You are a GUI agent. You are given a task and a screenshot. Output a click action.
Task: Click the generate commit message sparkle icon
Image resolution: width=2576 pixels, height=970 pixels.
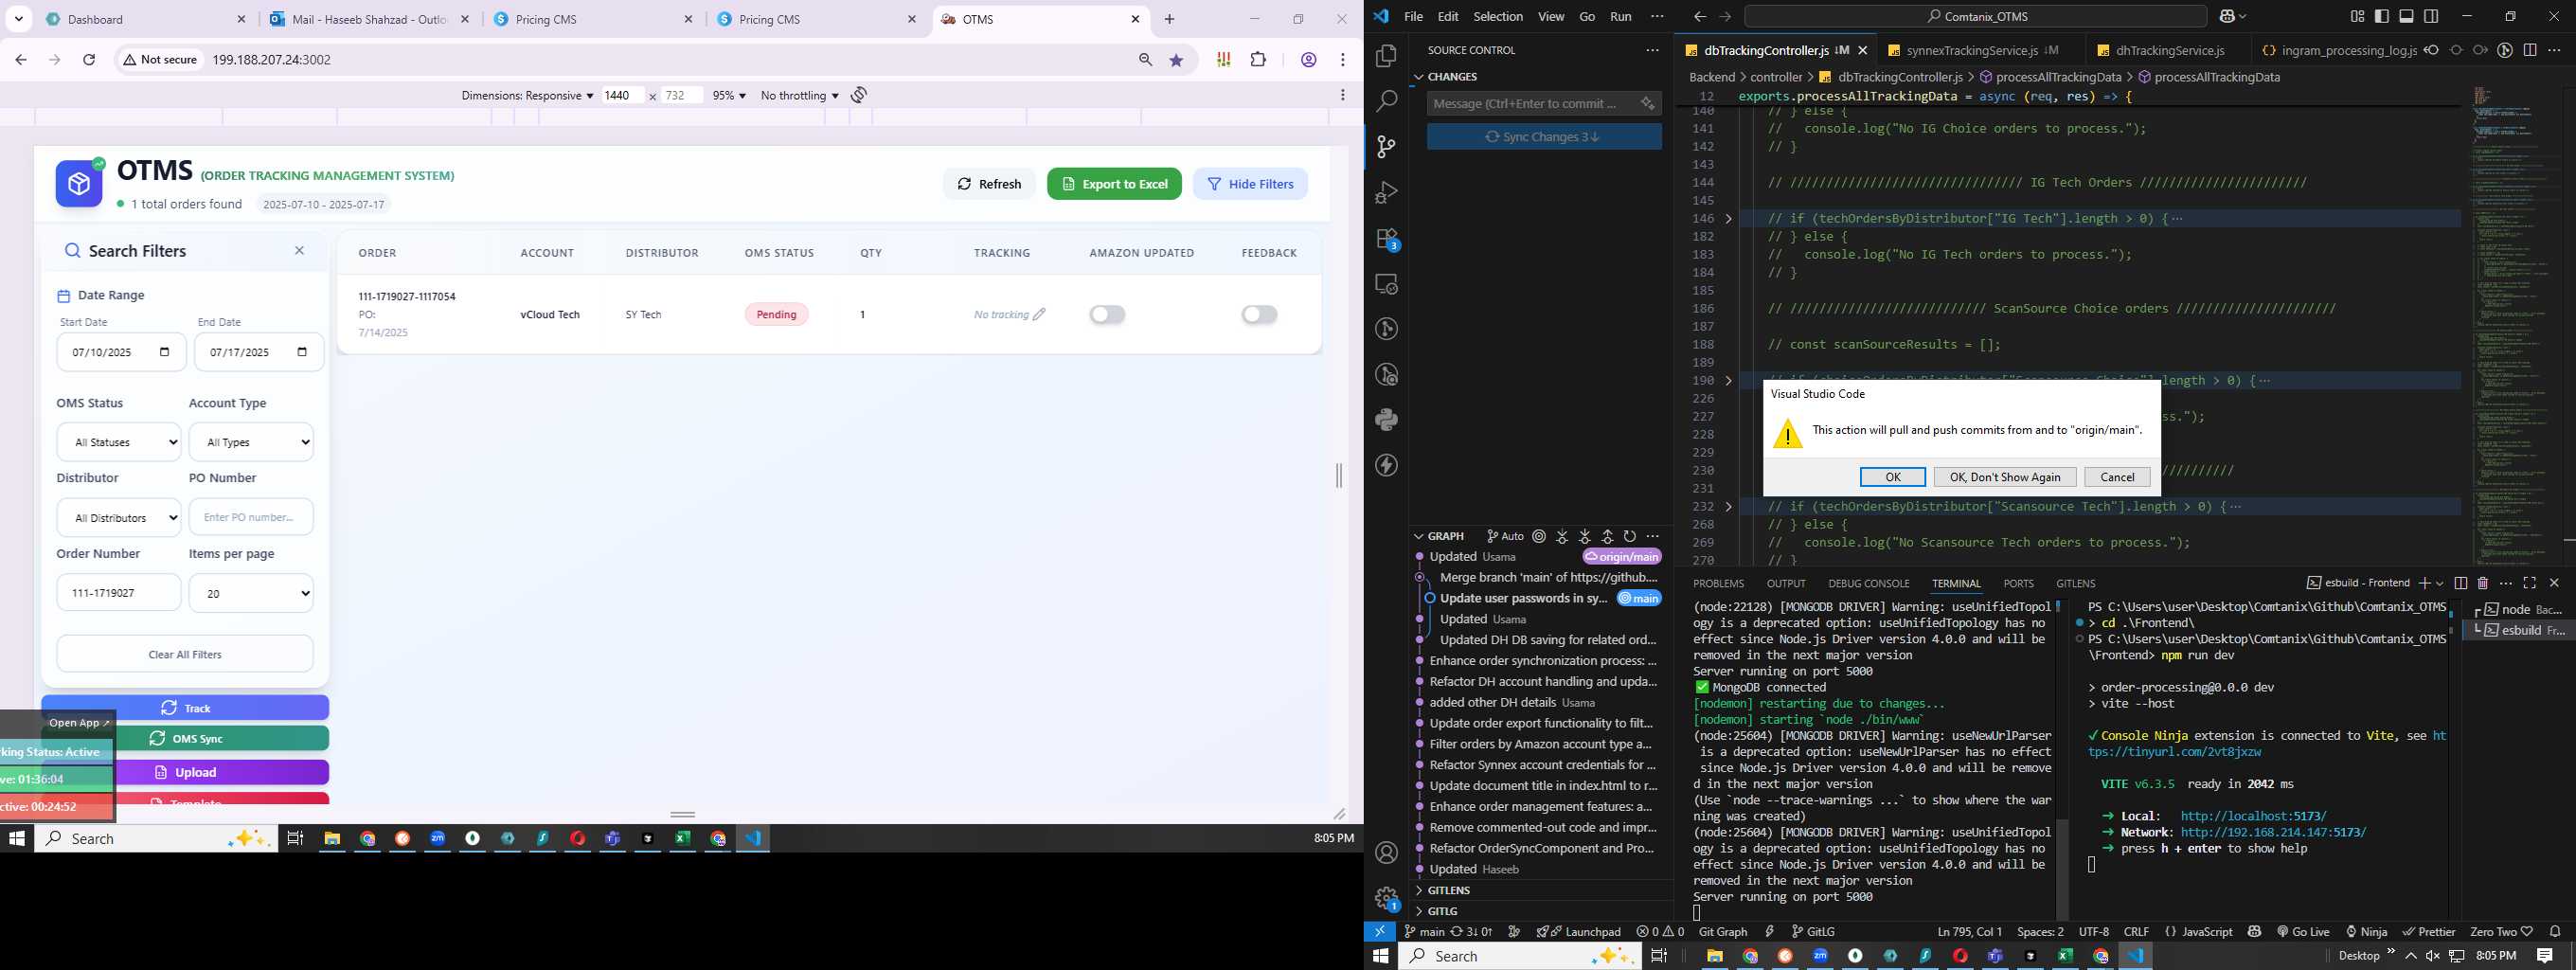pyautogui.click(x=1647, y=104)
